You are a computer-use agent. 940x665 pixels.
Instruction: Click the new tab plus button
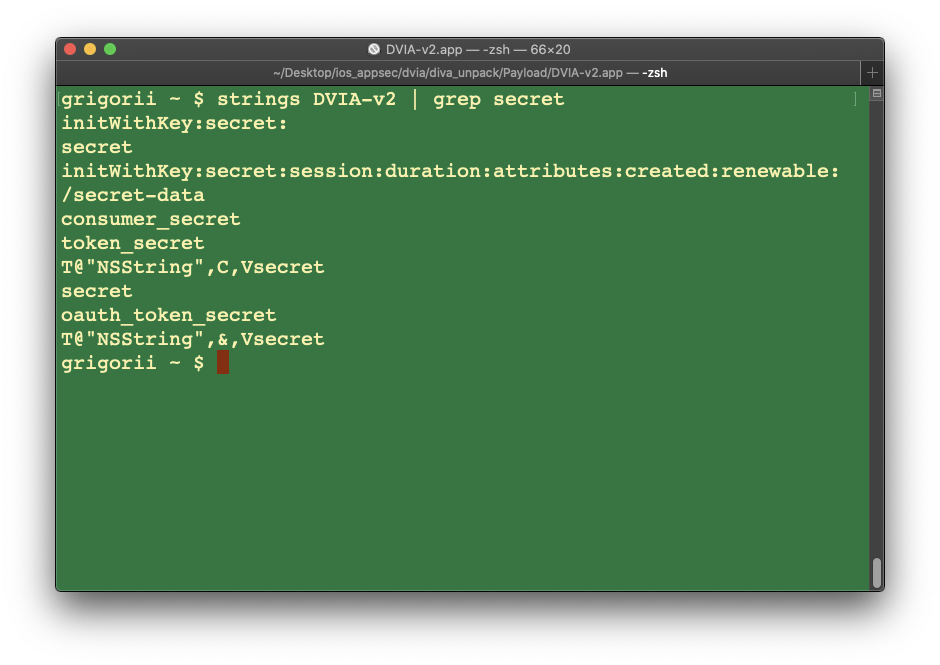(x=872, y=73)
